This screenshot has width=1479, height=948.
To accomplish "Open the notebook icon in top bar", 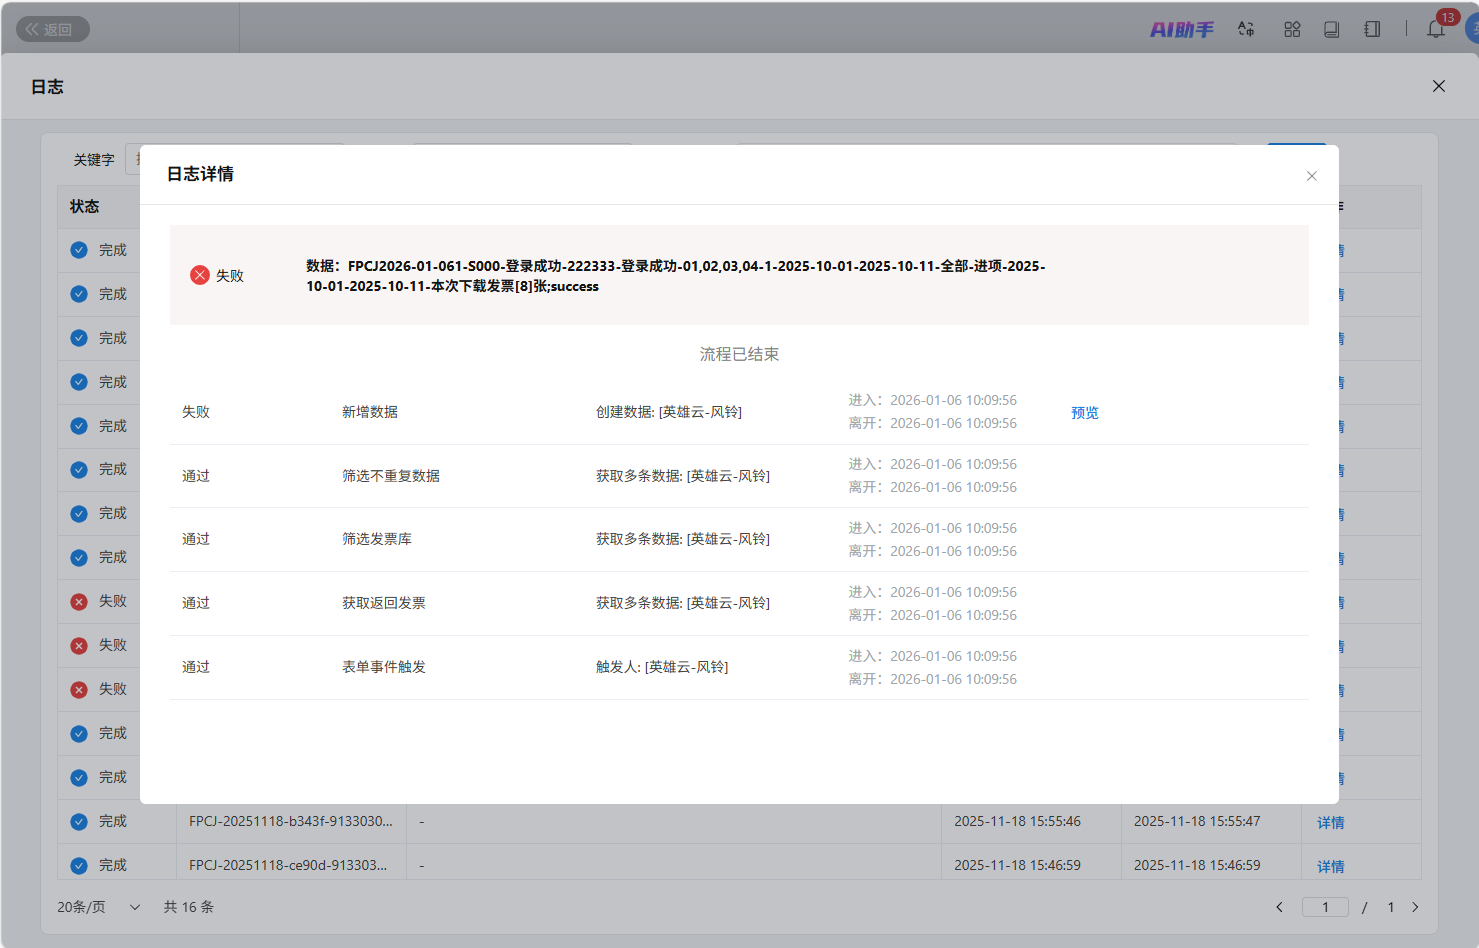I will [1372, 30].
